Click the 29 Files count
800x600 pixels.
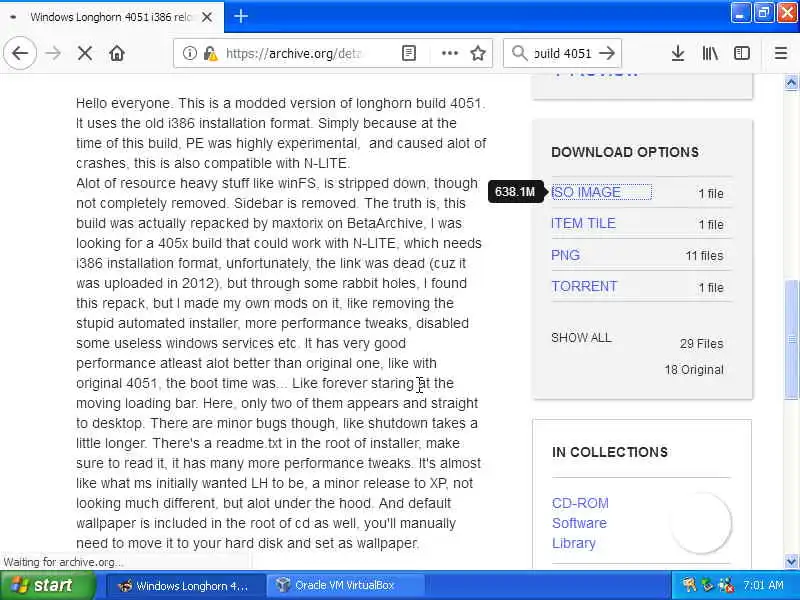click(x=702, y=344)
